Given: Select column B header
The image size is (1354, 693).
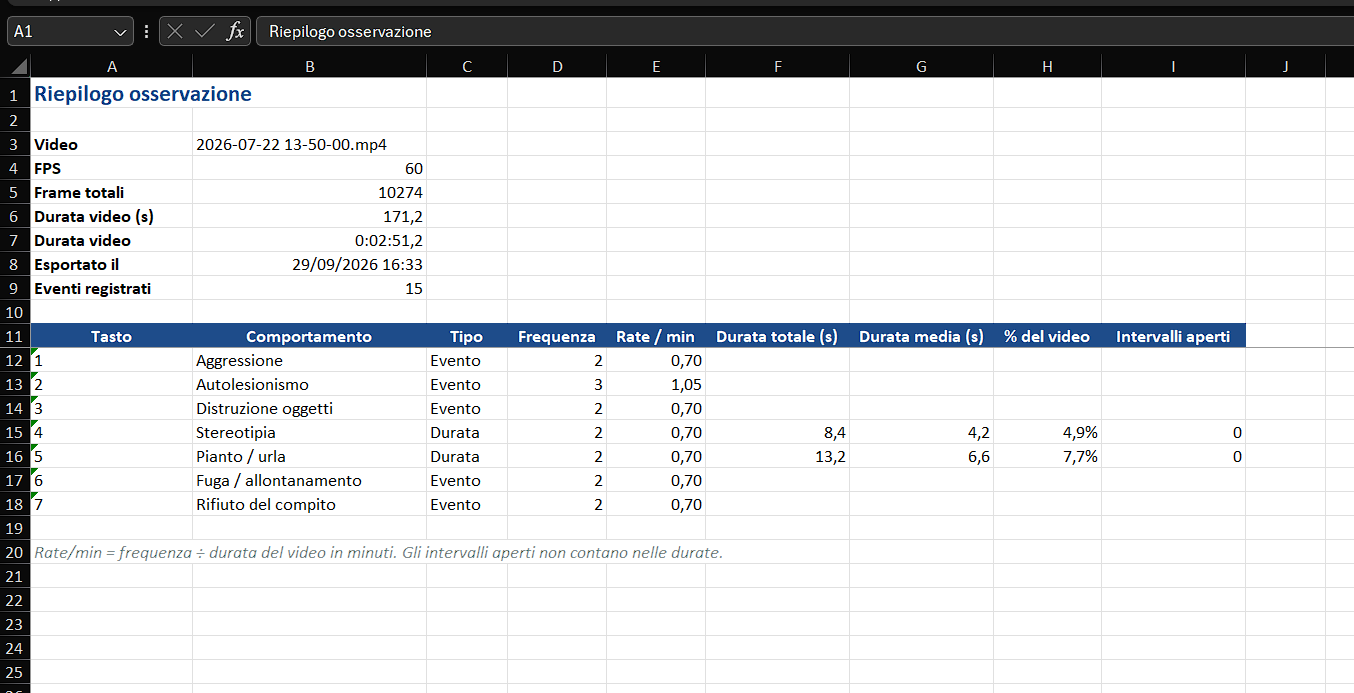Looking at the screenshot, I should [x=309, y=66].
